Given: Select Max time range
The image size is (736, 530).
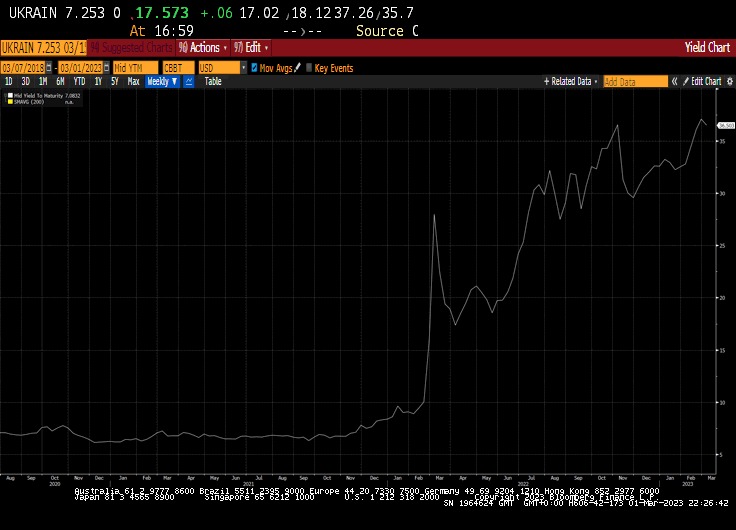Looking at the screenshot, I should [x=133, y=82].
